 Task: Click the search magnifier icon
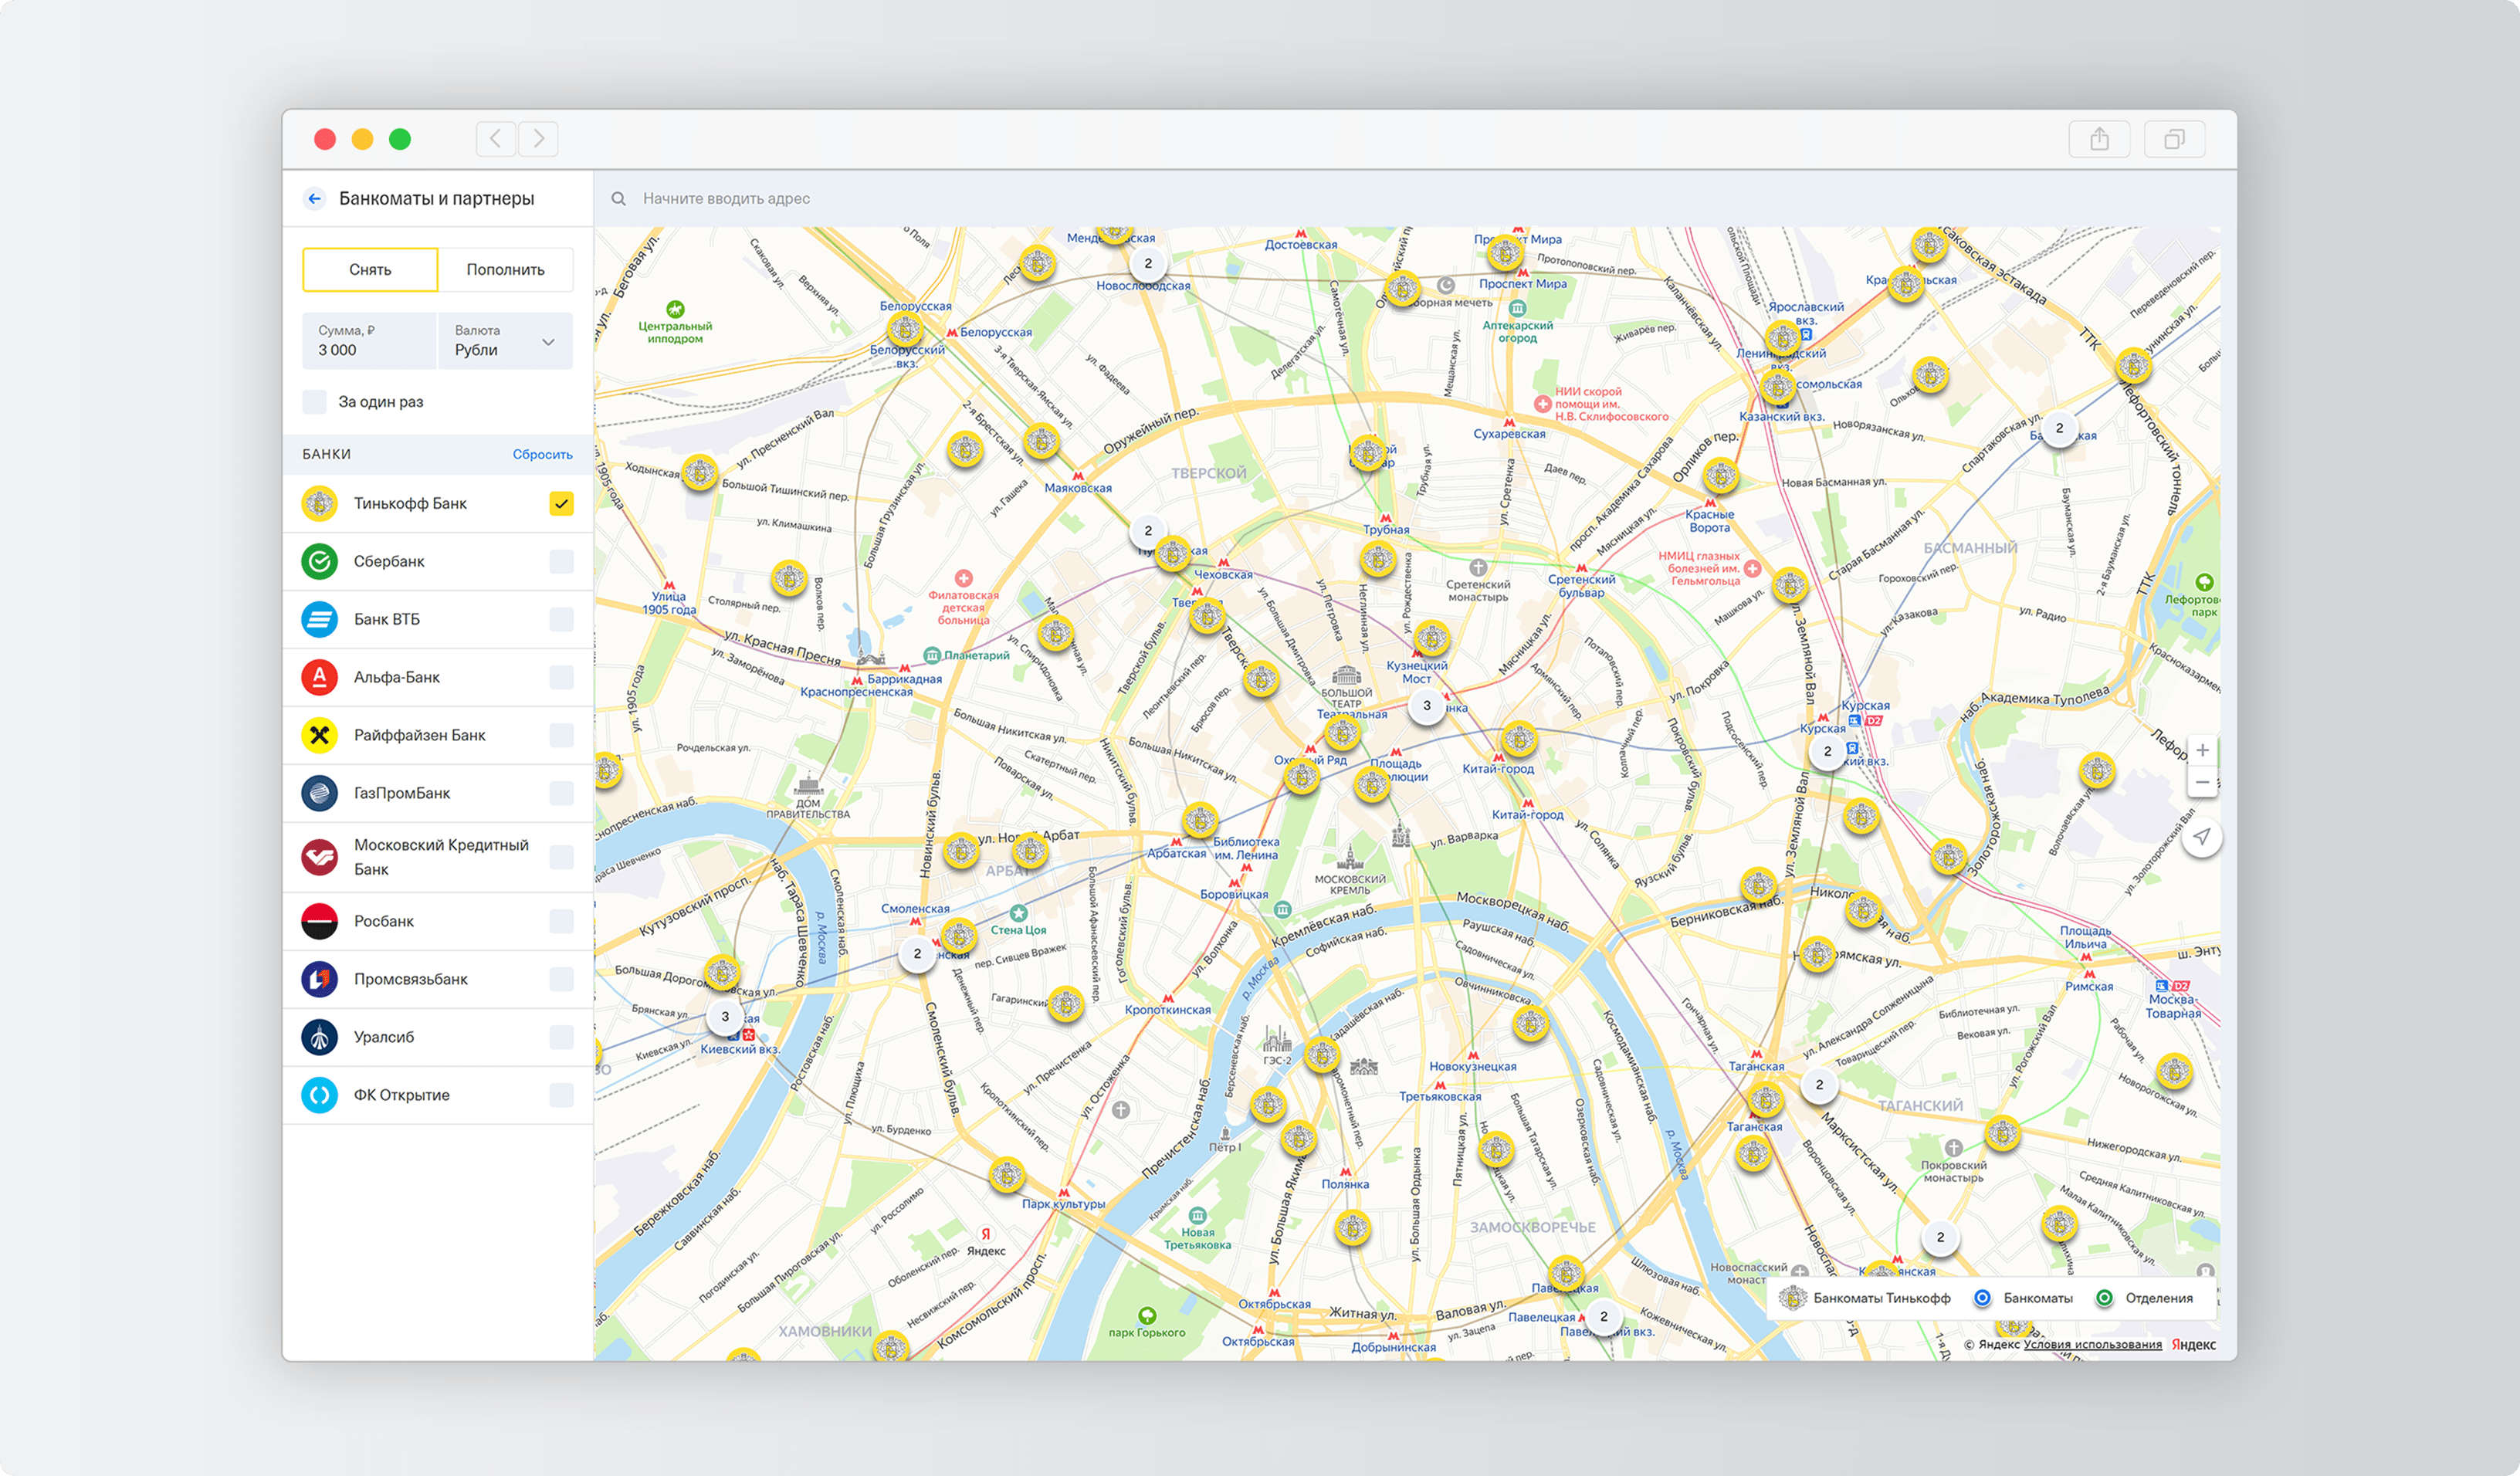[619, 198]
